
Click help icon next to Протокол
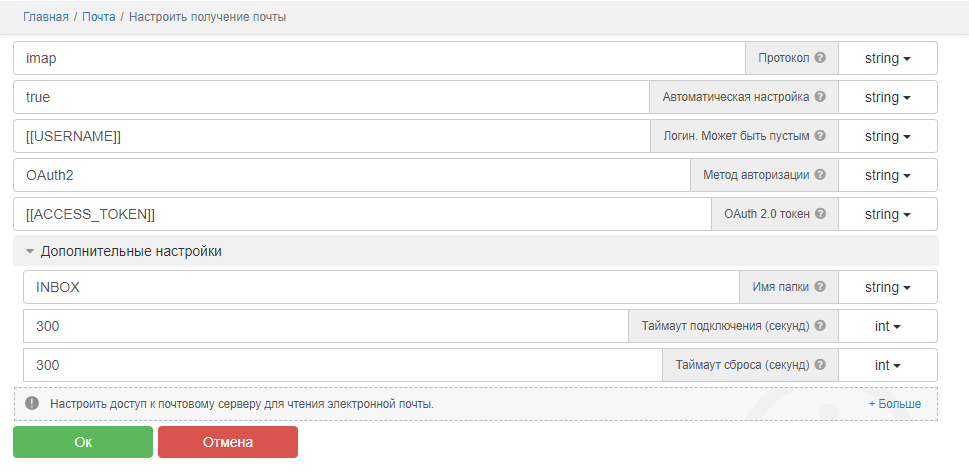point(820,58)
